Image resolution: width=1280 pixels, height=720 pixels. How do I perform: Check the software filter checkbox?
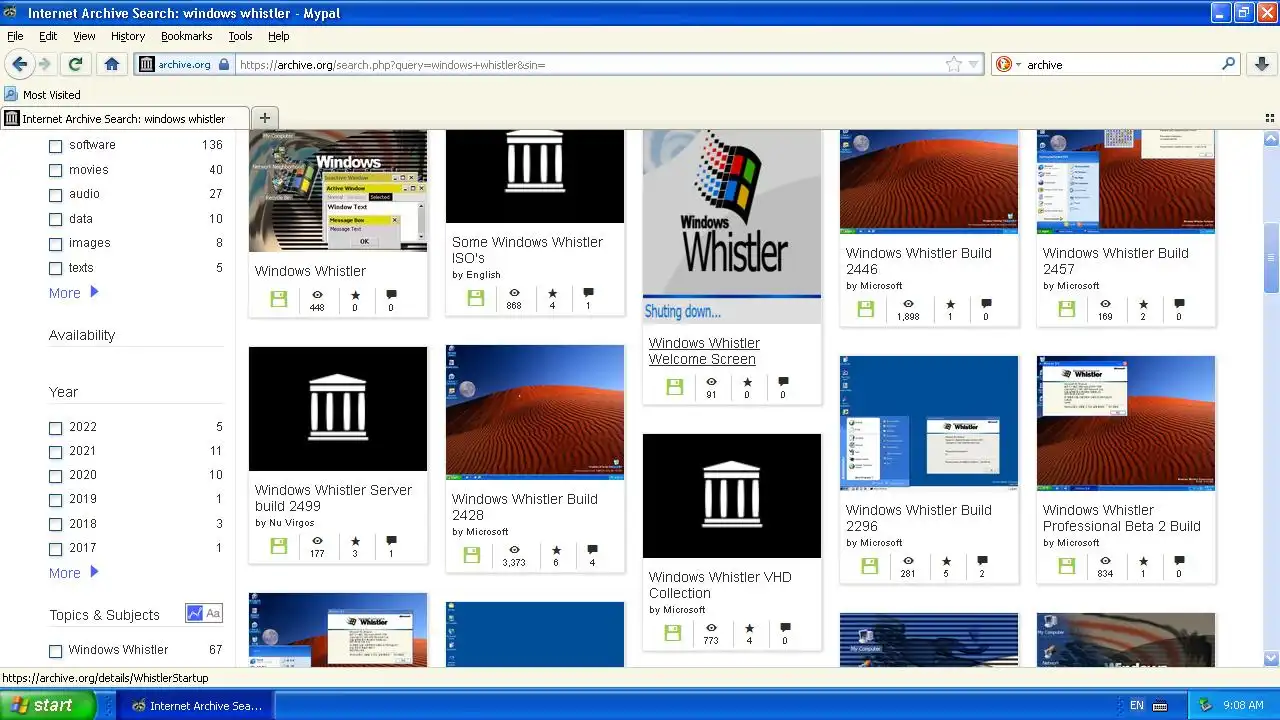point(56,145)
